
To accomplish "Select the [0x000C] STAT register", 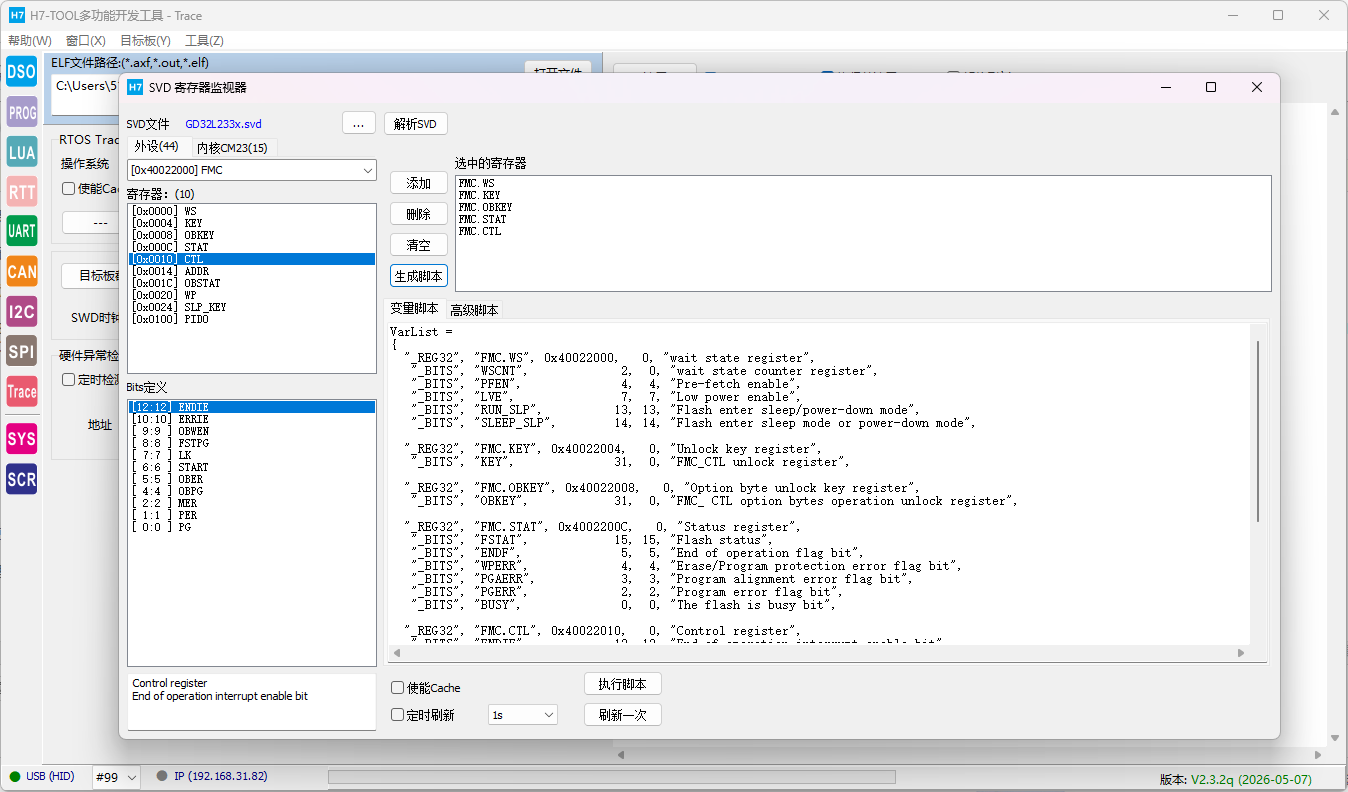I will click(x=252, y=247).
